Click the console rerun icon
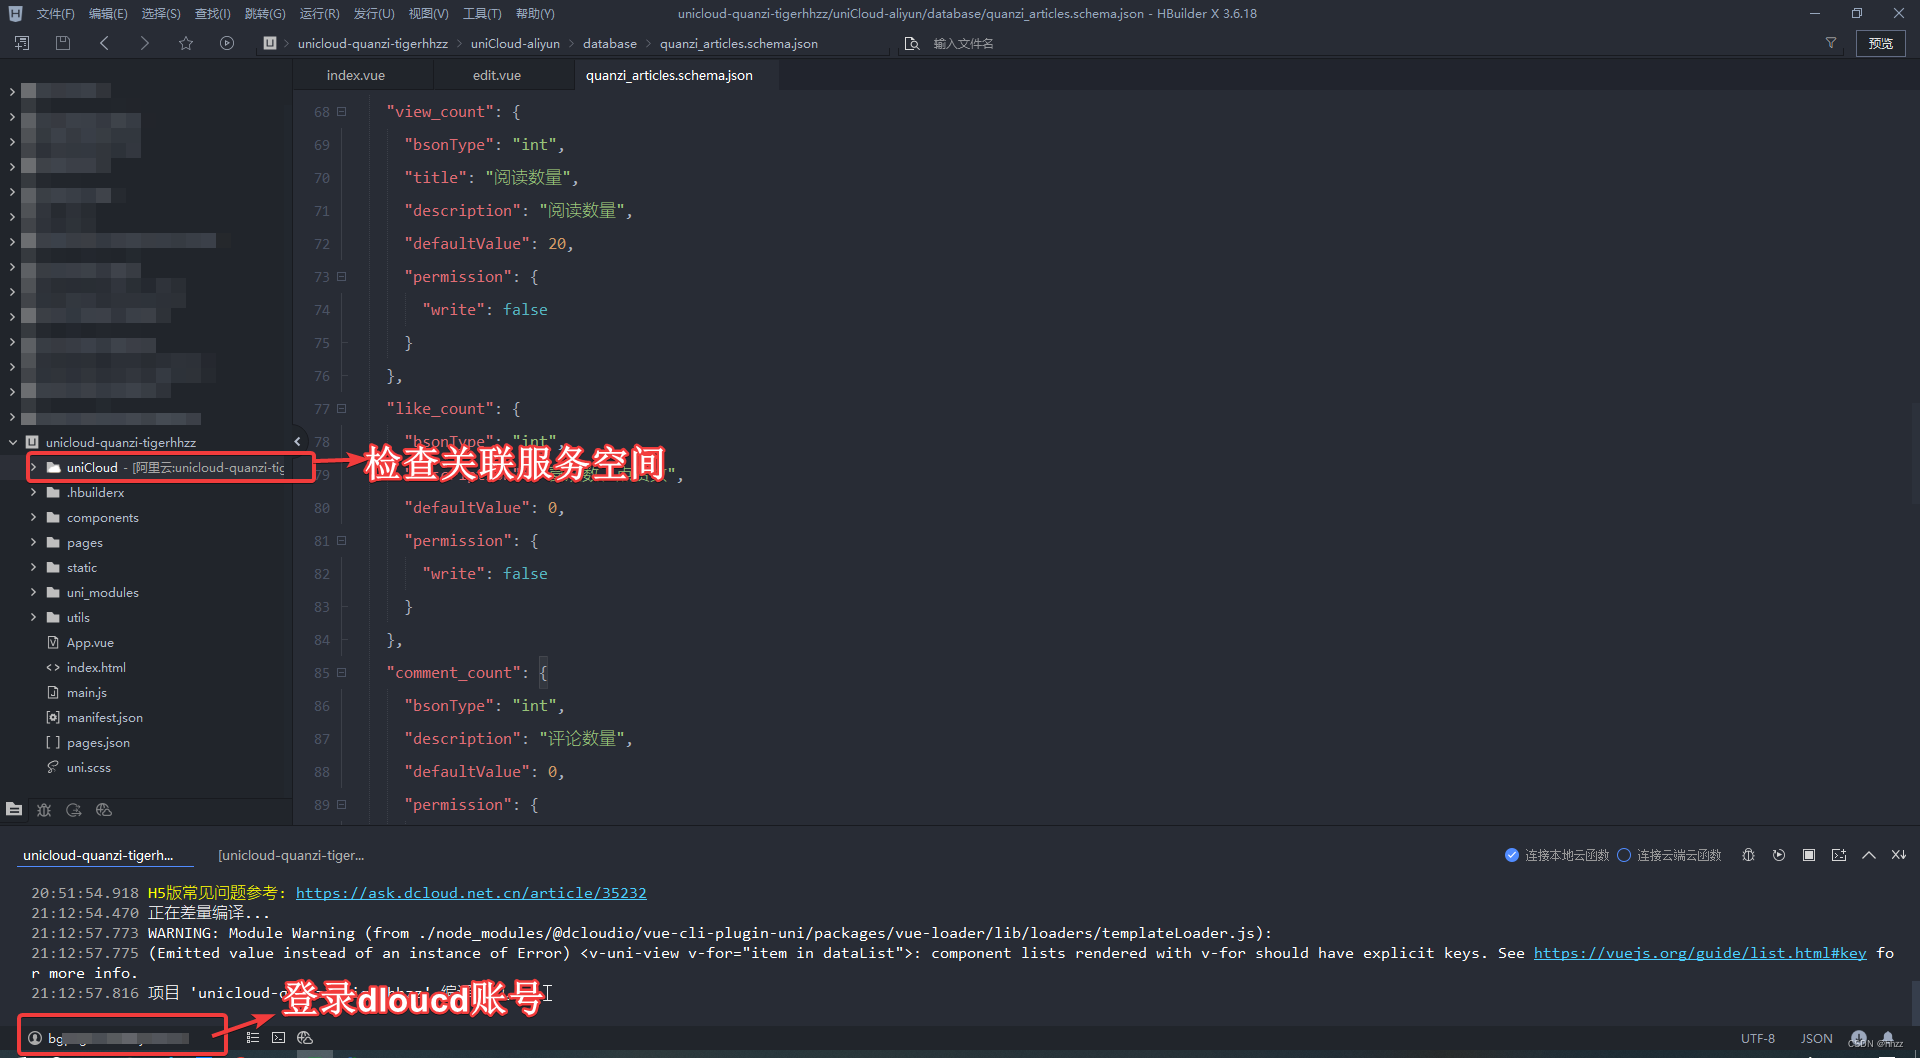This screenshot has width=1920, height=1058. pos(1779,855)
